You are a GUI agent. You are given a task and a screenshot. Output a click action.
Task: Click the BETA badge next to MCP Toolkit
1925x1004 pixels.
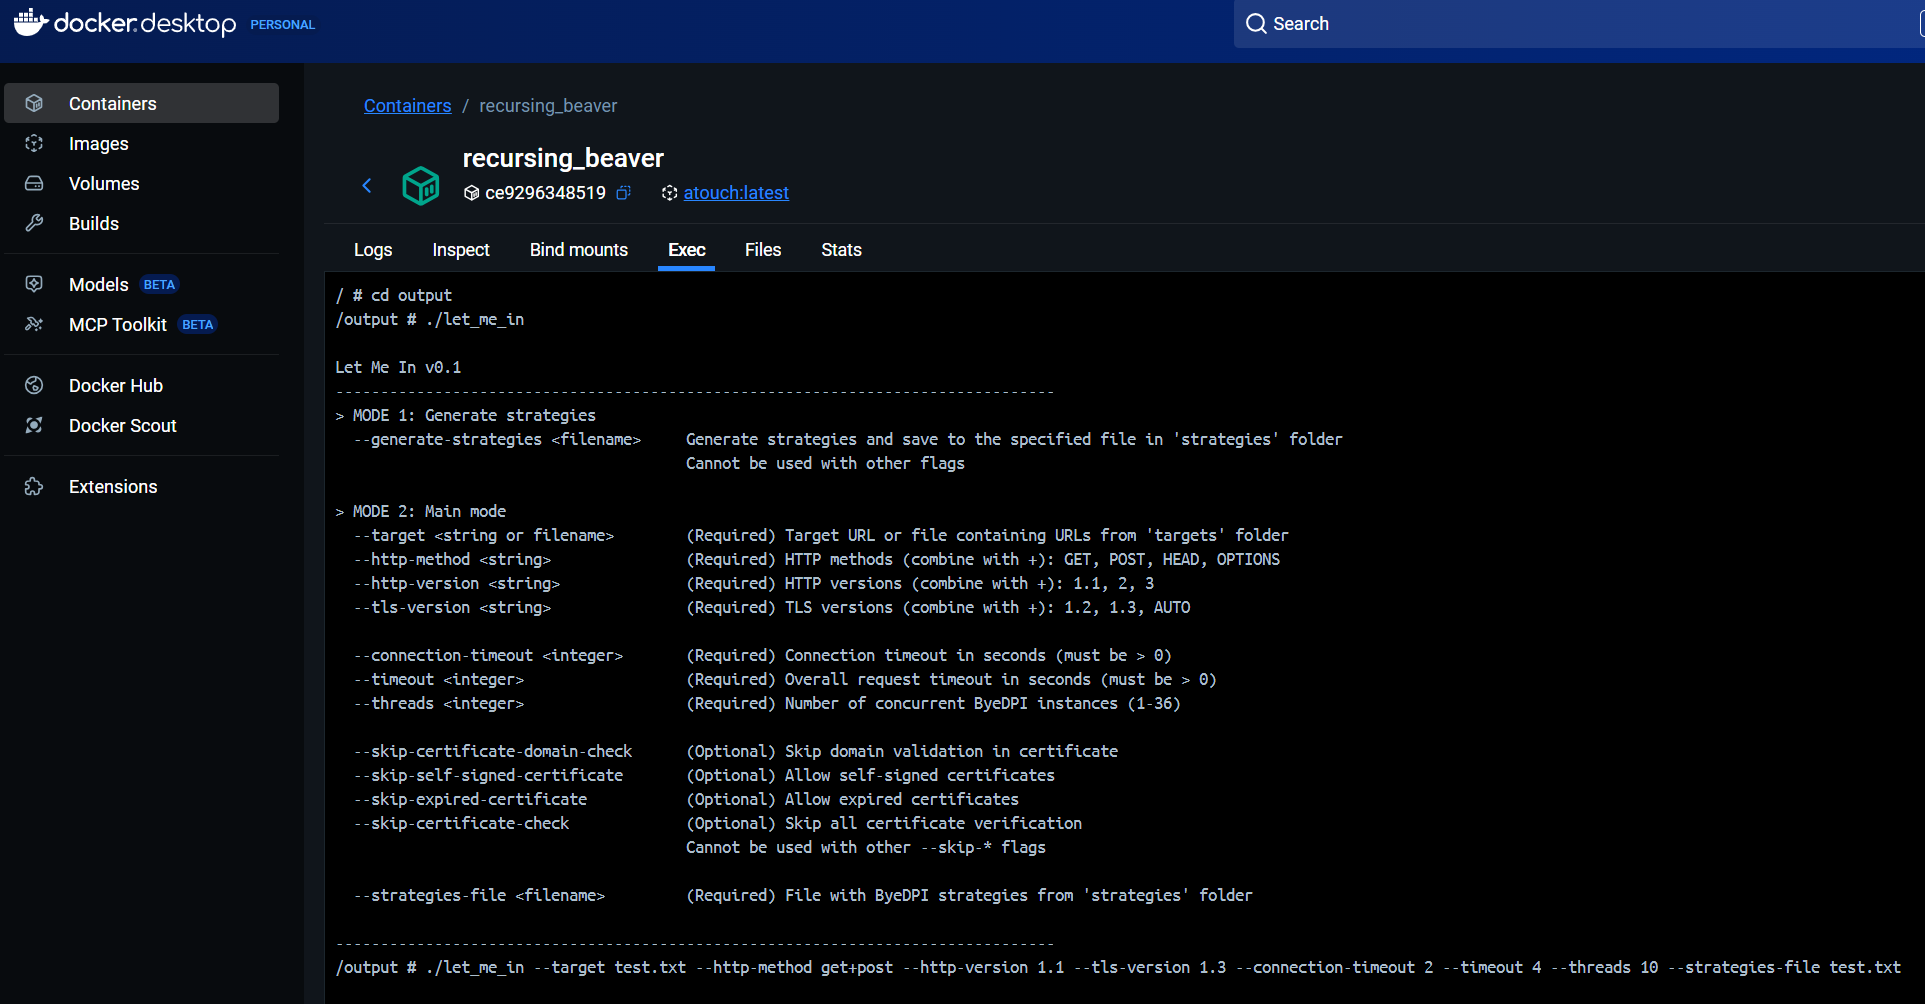click(197, 325)
